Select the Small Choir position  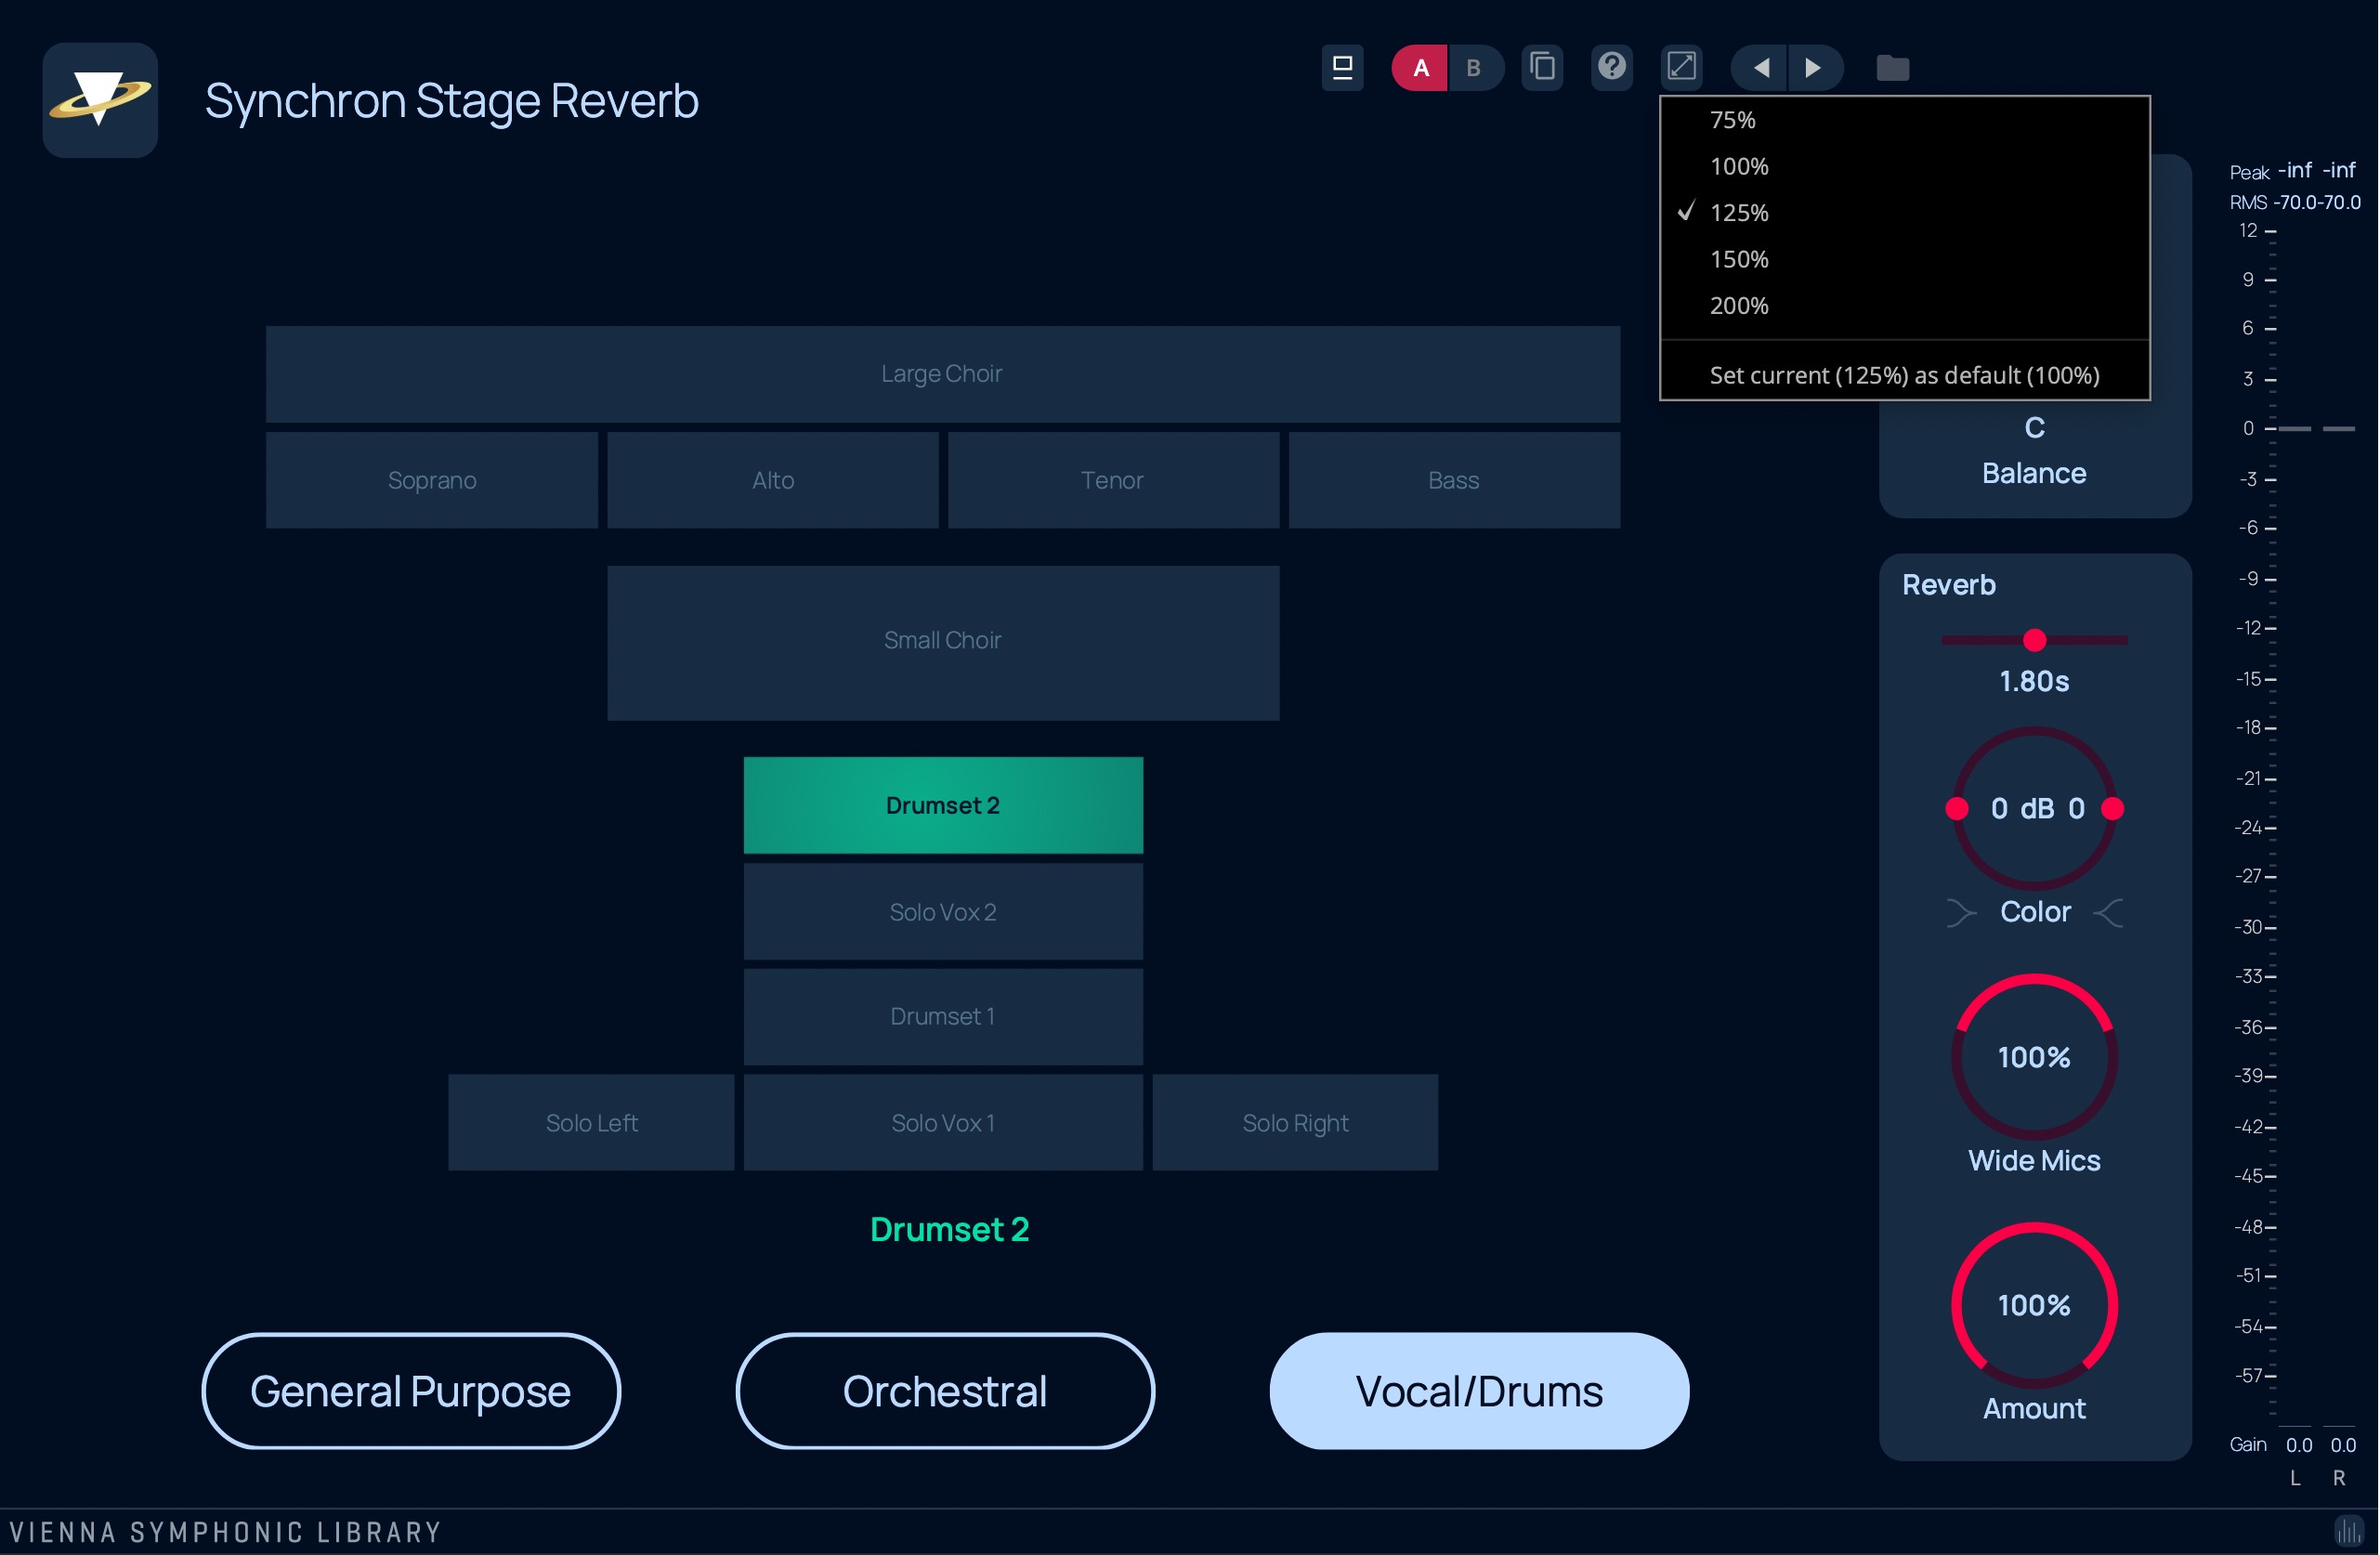click(943, 642)
